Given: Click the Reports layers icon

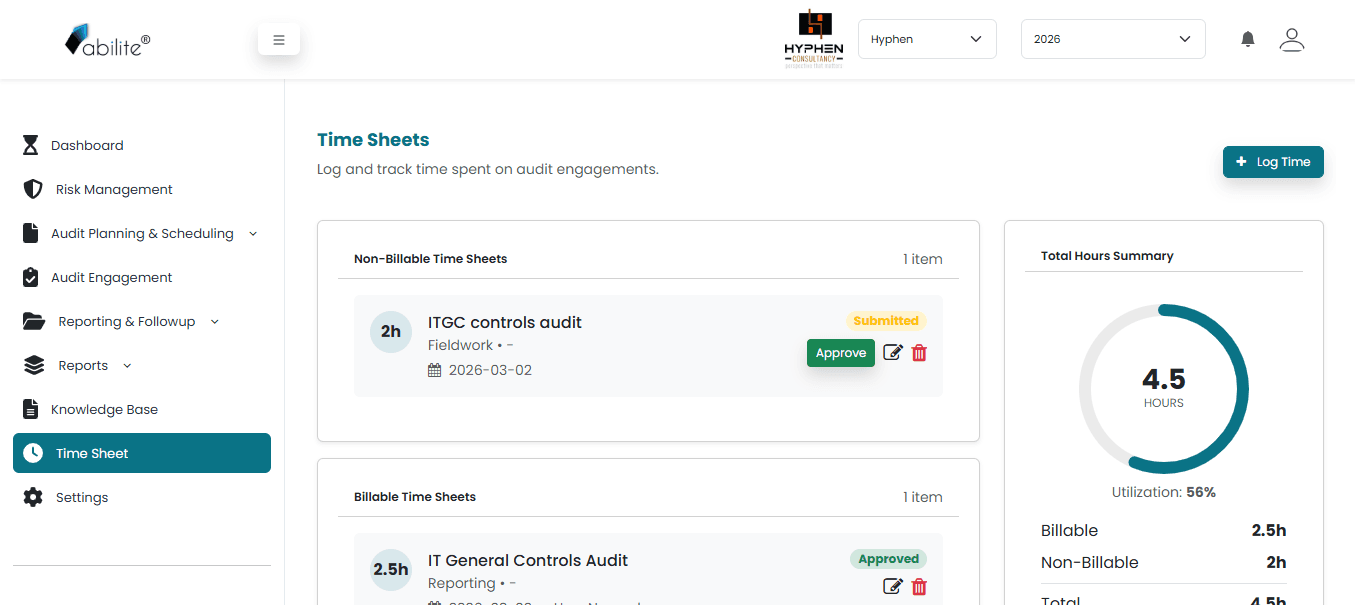Looking at the screenshot, I should click(x=34, y=365).
